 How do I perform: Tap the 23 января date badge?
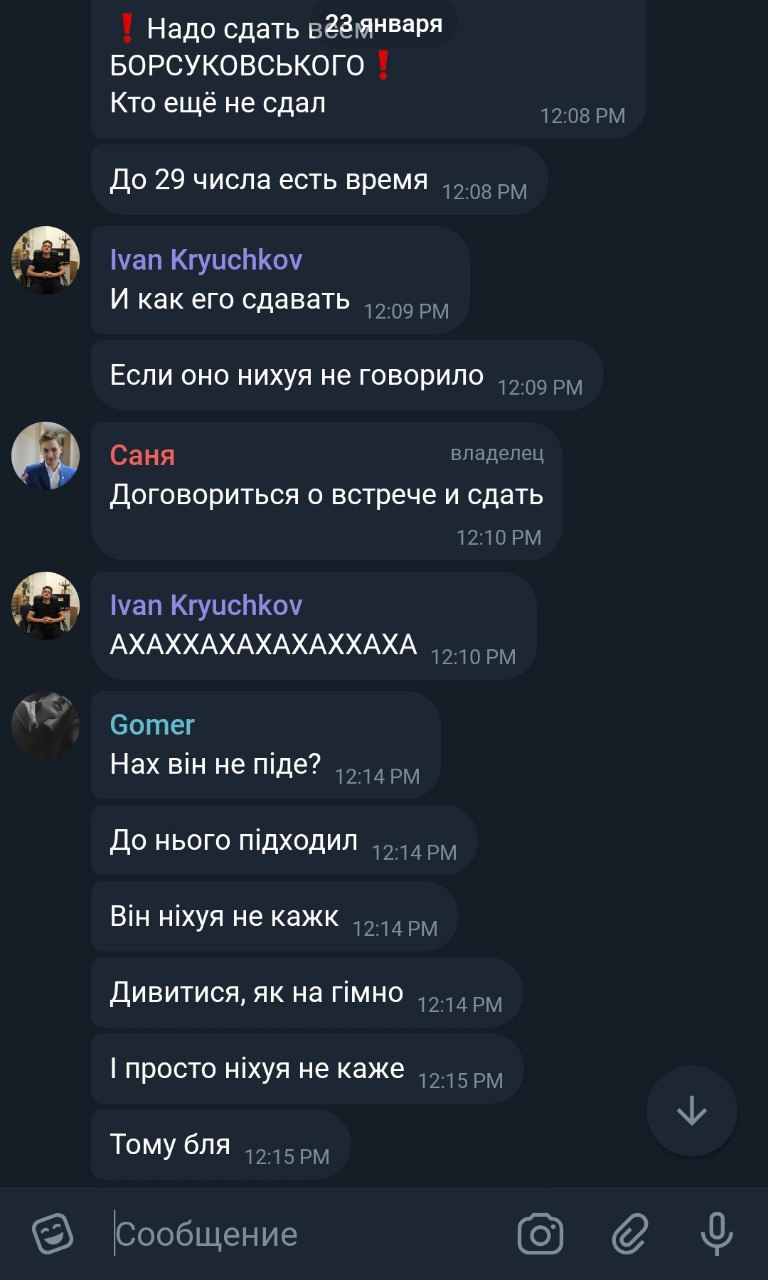[x=384, y=24]
